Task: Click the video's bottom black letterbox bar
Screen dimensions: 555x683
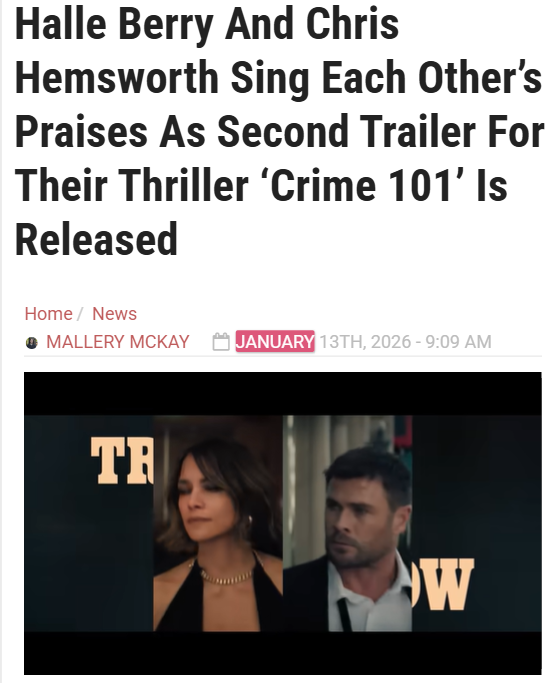Action: click(x=283, y=653)
